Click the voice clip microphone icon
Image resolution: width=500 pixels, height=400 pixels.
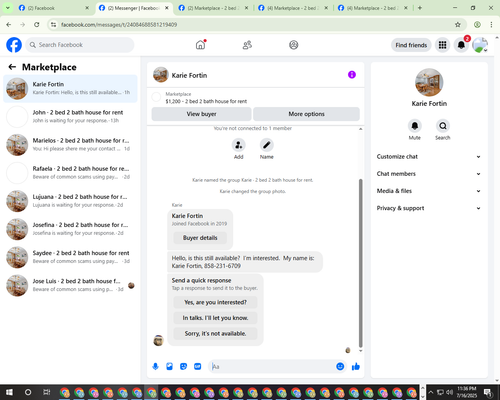point(155,367)
